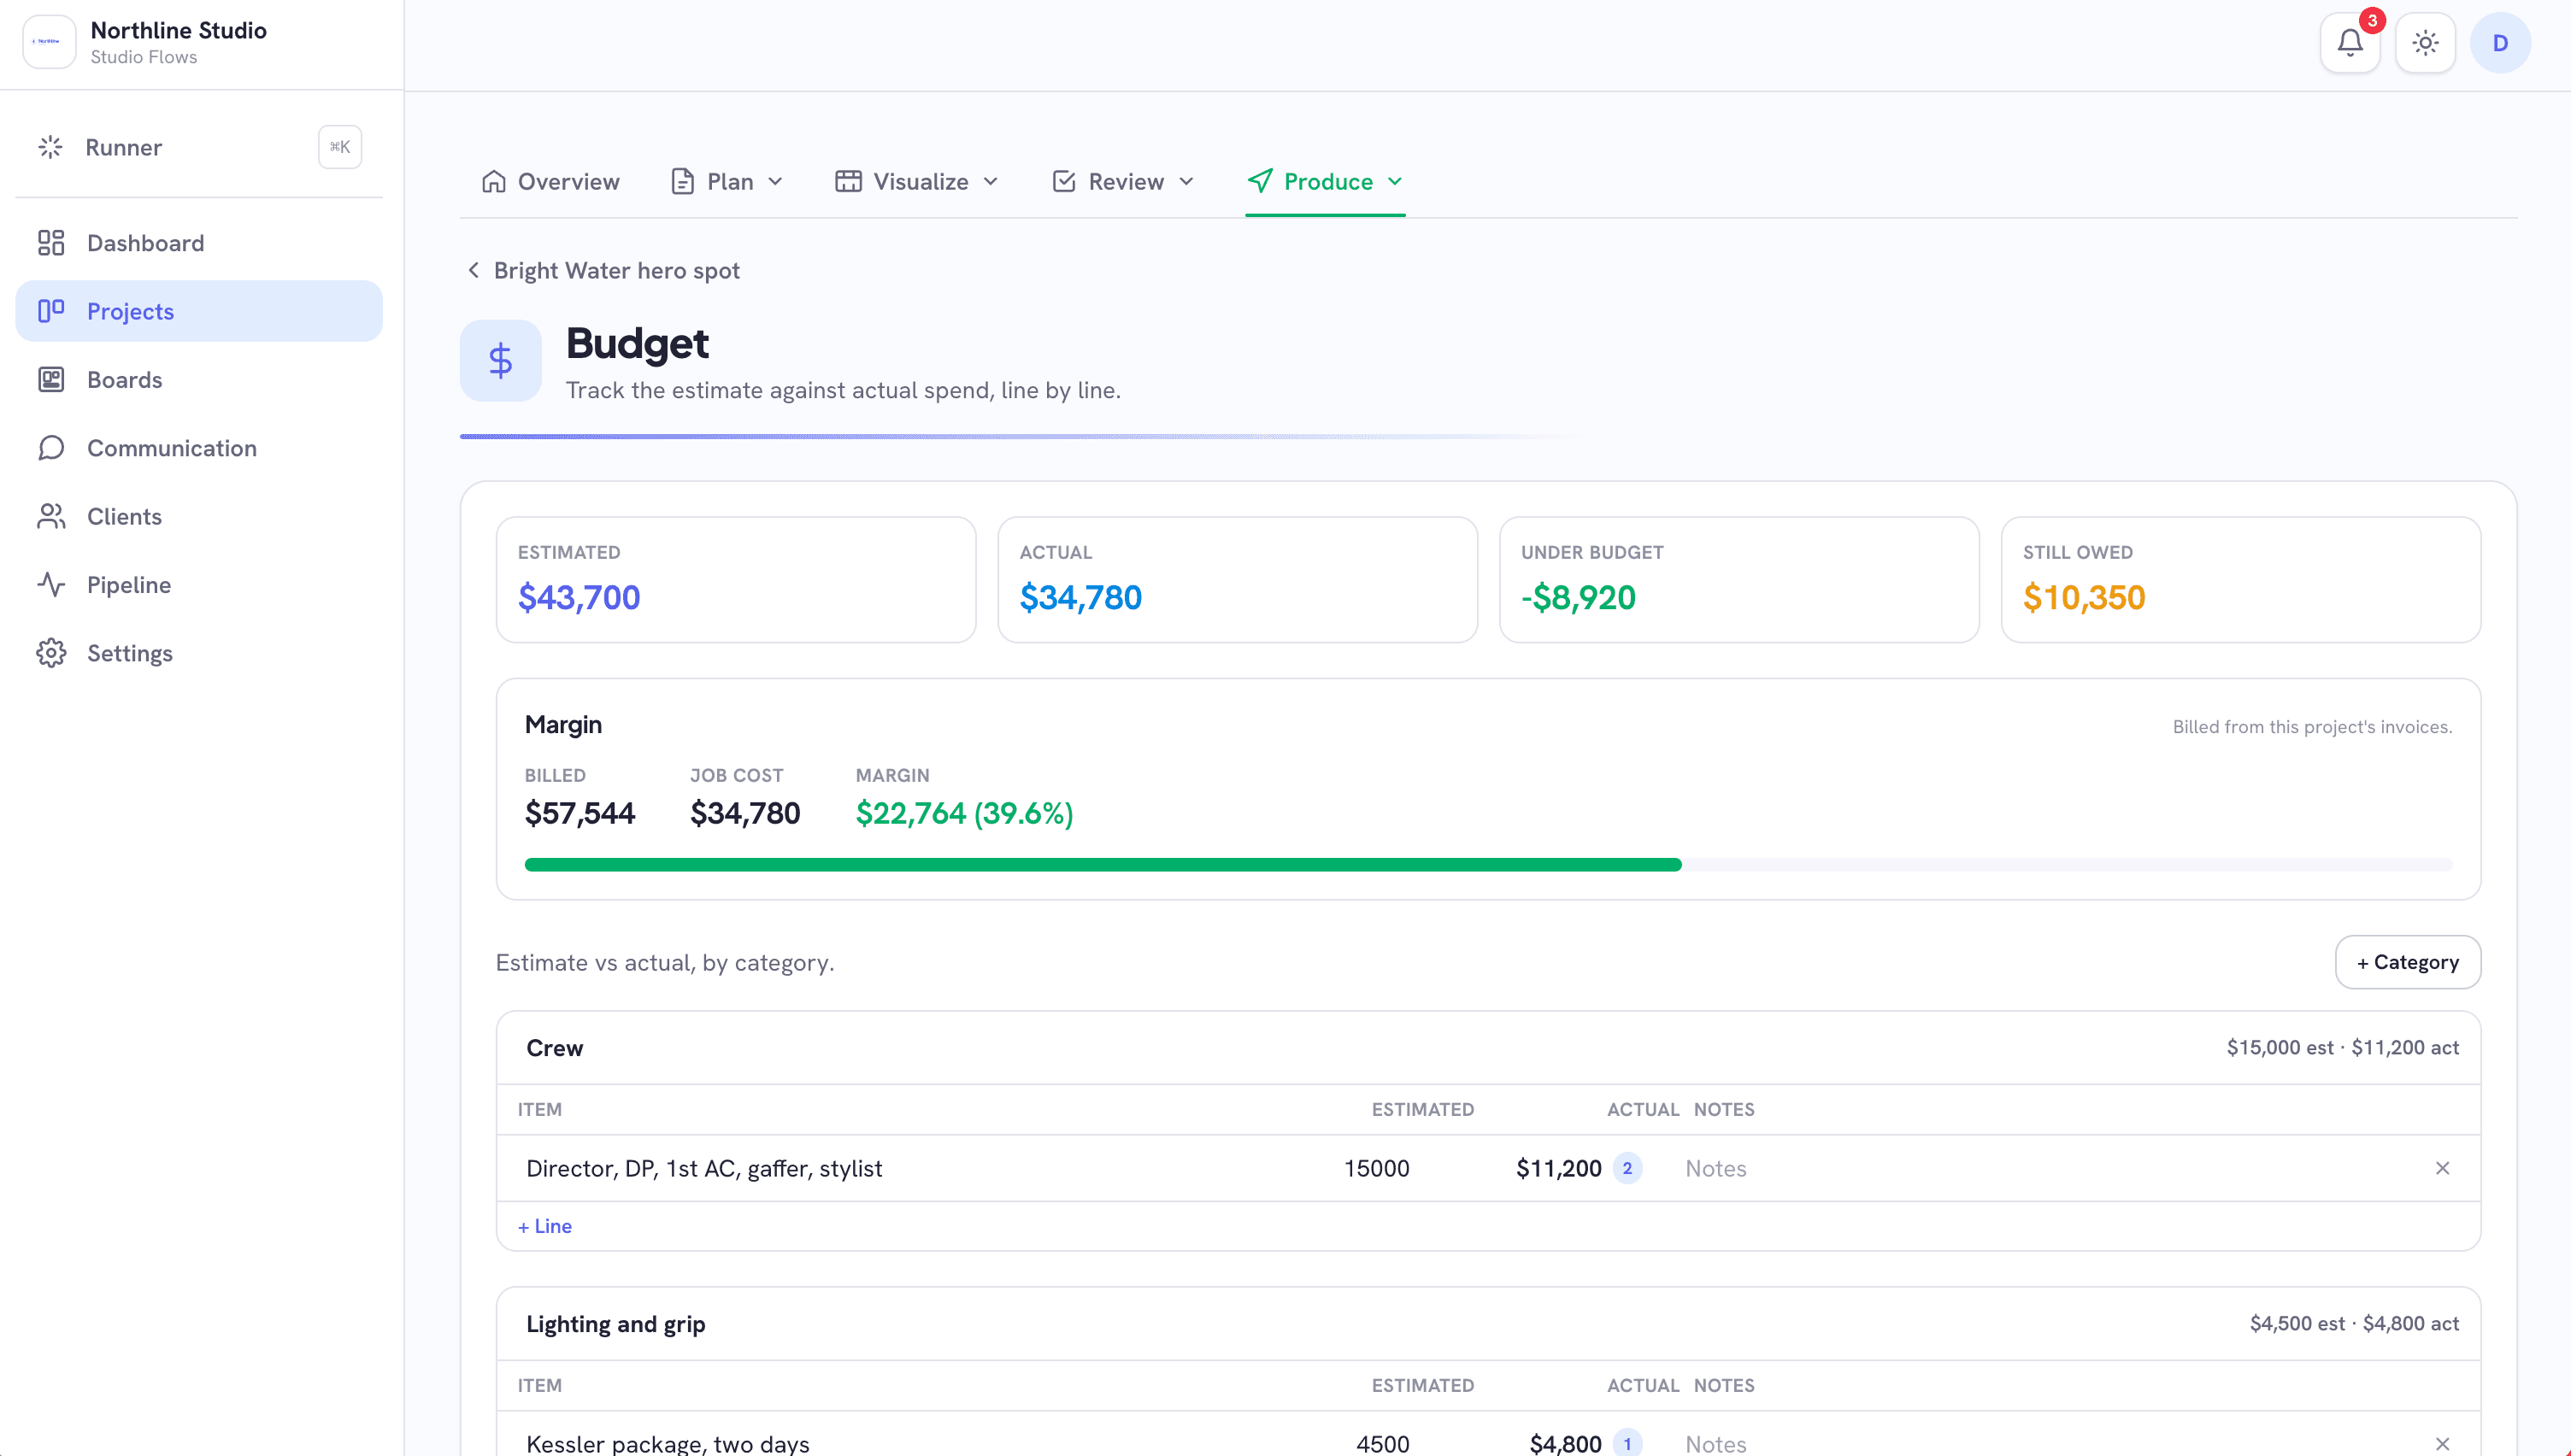Click the Lighting totals $4,500 est · $4,800 act
2571x1456 pixels.
click(x=2354, y=1324)
